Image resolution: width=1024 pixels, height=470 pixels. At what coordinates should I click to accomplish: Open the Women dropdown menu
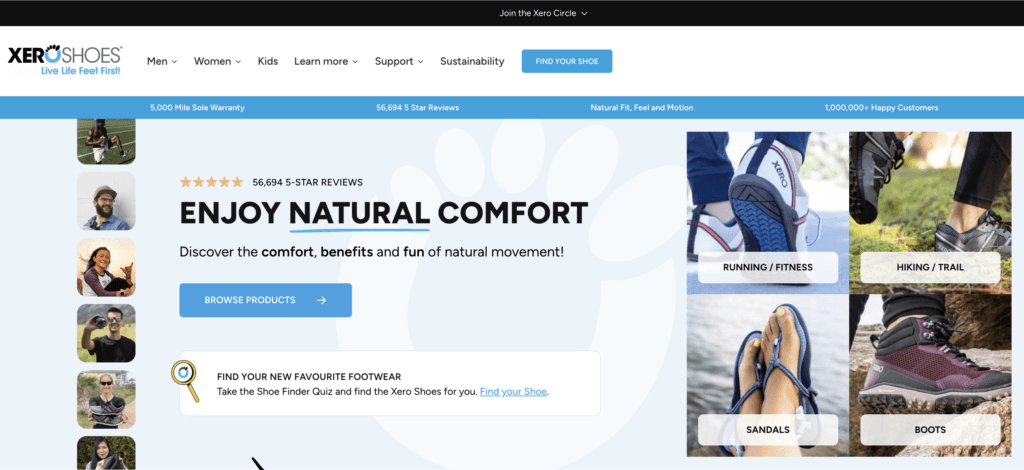(217, 61)
